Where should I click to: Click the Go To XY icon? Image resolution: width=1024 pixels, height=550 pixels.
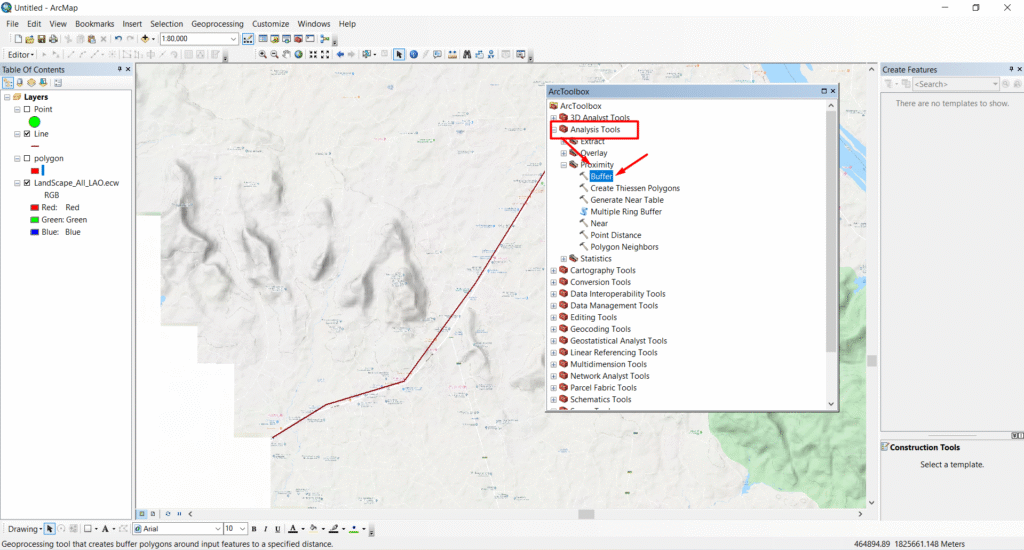point(490,55)
